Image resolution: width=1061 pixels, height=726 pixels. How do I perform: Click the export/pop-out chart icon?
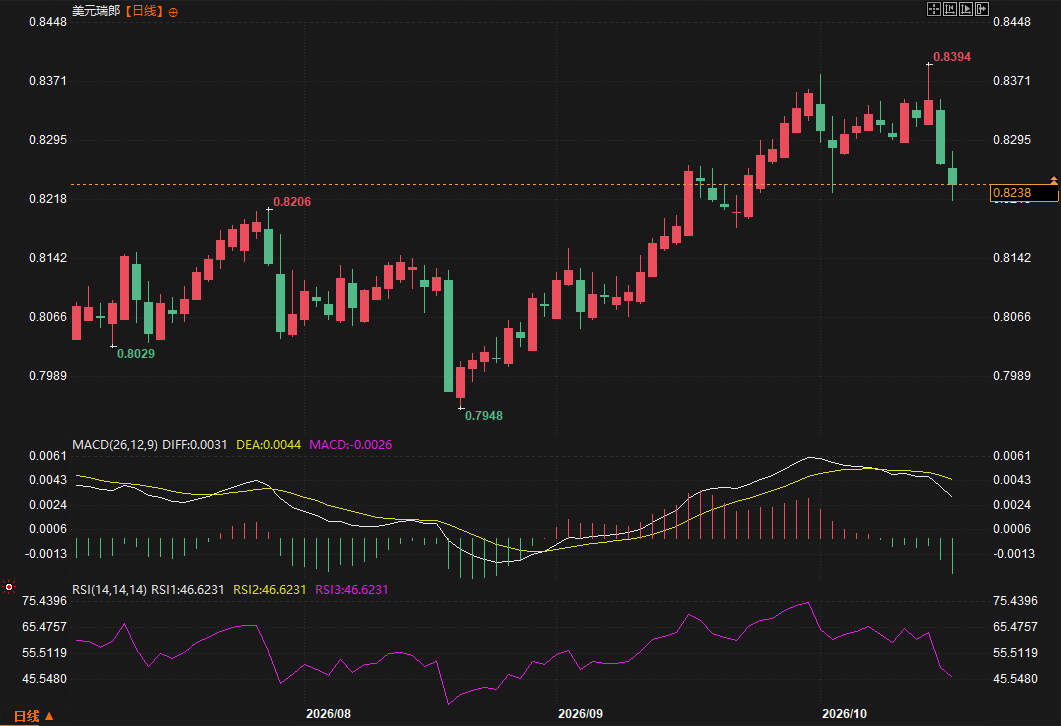(x=982, y=9)
